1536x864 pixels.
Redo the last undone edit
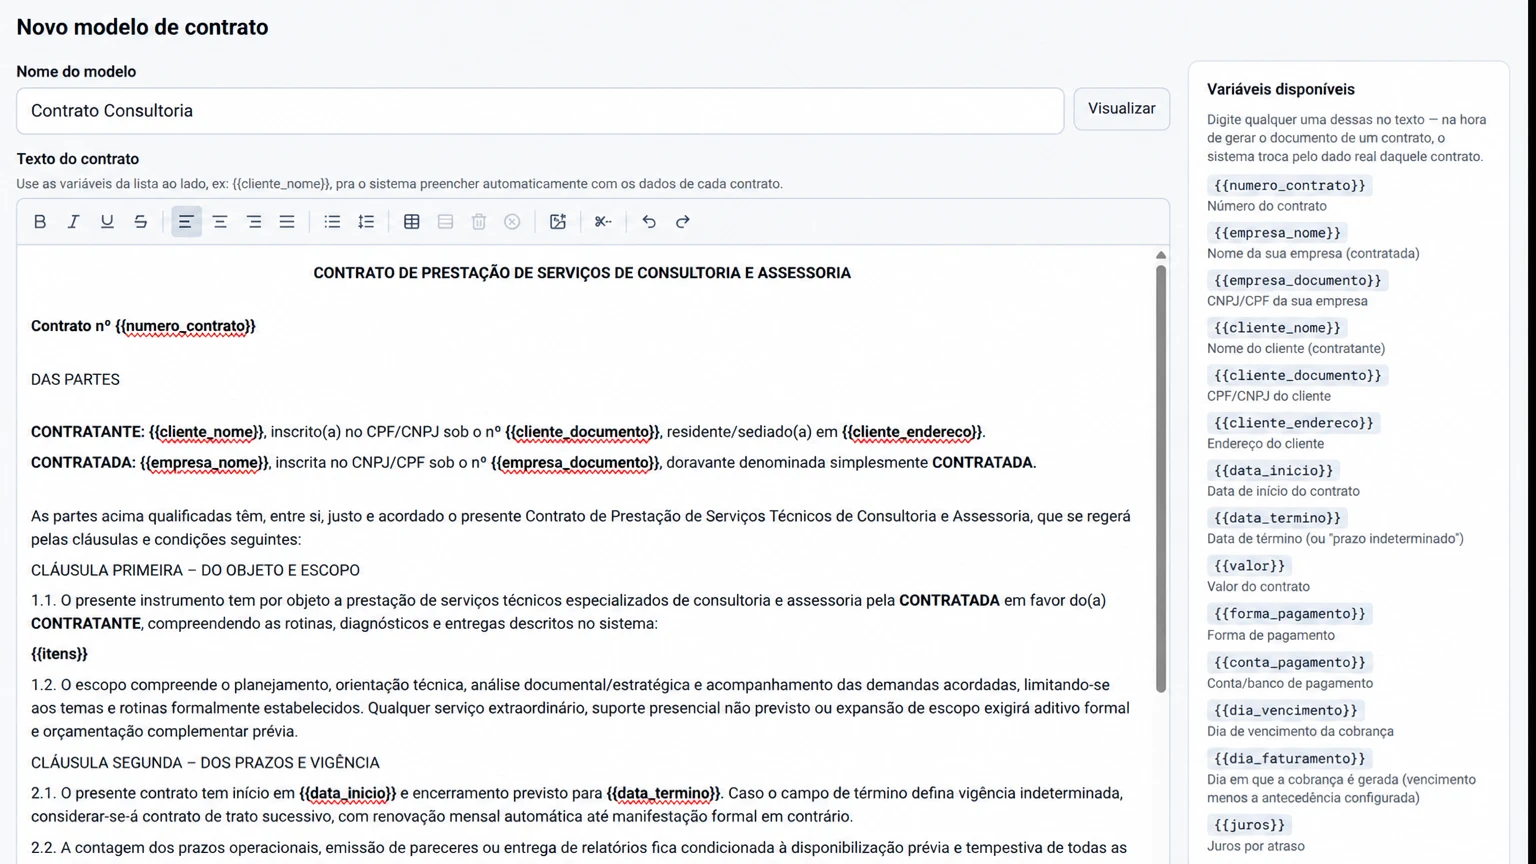[x=683, y=222]
